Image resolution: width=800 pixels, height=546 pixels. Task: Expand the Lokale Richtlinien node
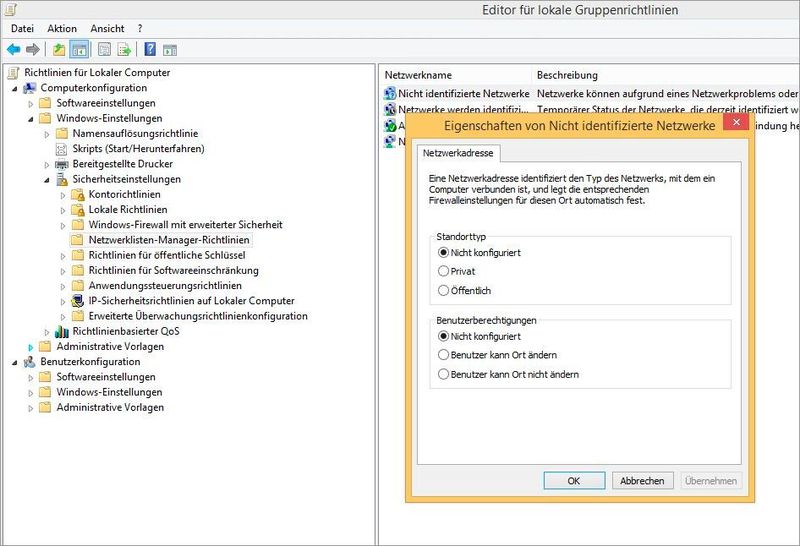point(63,211)
